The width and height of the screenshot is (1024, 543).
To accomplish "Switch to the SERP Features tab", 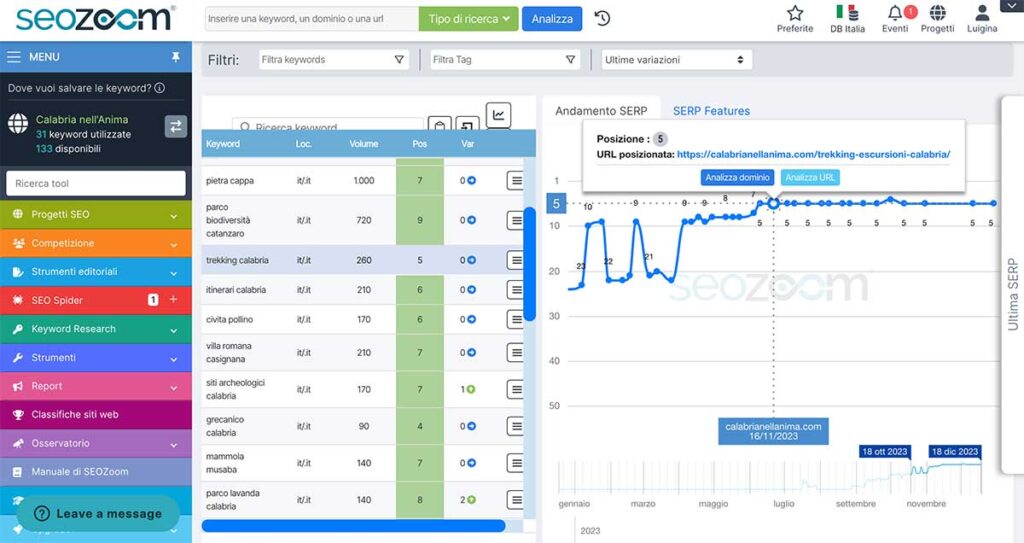I will (711, 111).
